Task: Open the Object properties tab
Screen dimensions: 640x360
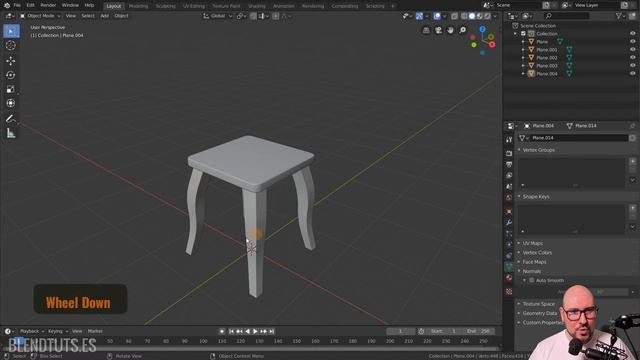Action: tap(509, 212)
